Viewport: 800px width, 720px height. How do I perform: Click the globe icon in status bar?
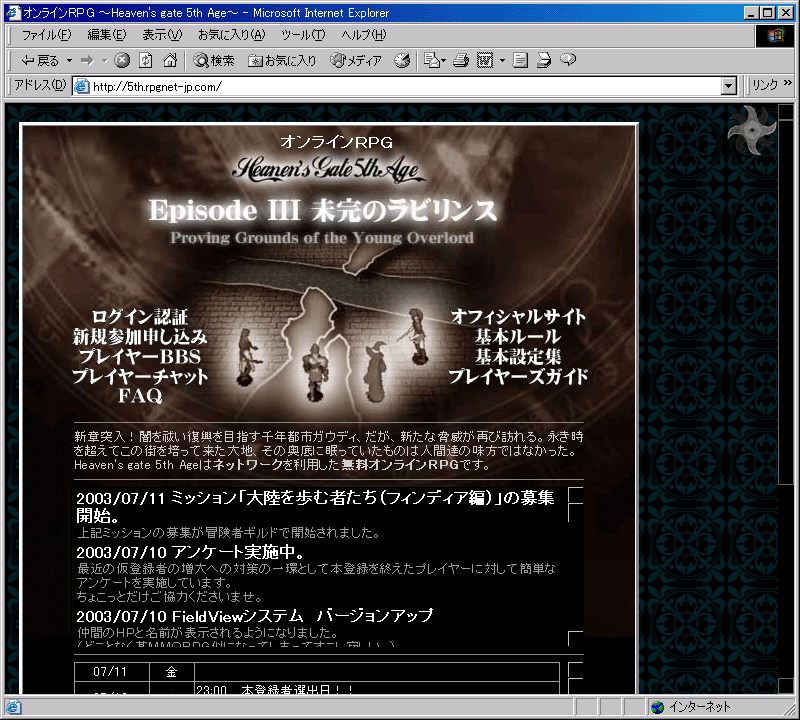657,707
